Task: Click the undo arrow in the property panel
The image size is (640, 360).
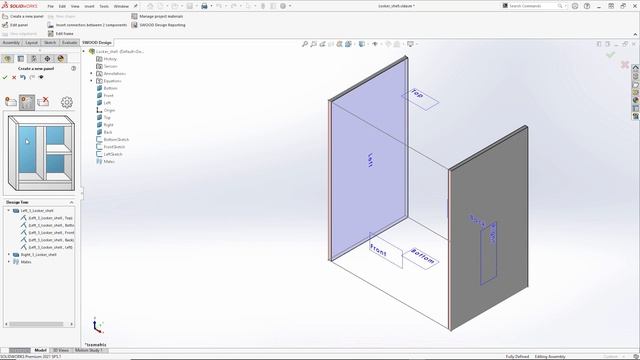Action: click(23, 77)
